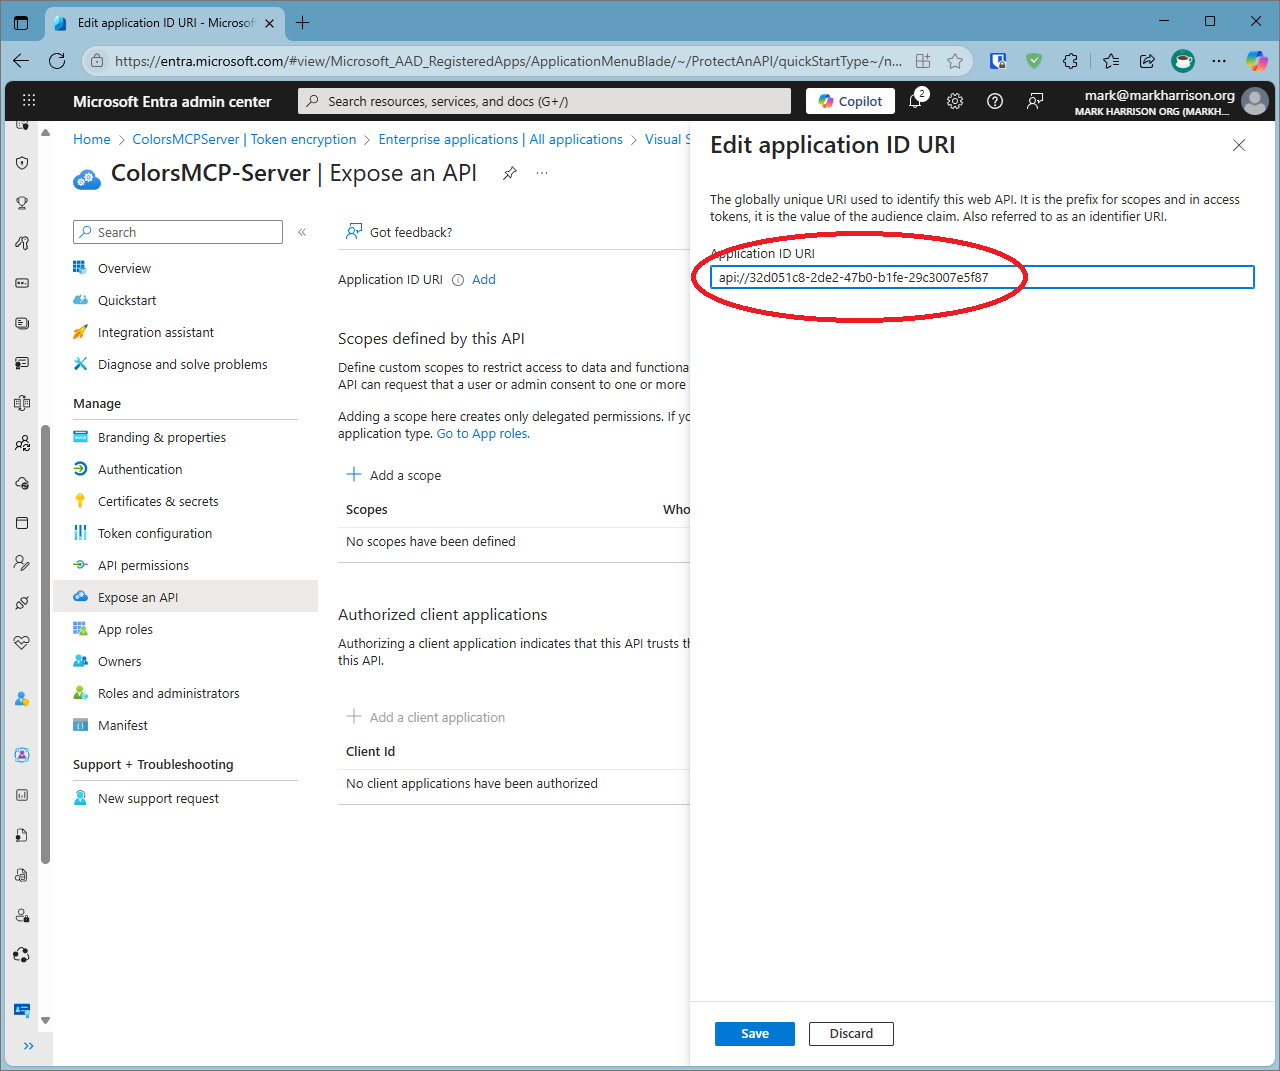Open Copilot from the Entra top bar

849,100
